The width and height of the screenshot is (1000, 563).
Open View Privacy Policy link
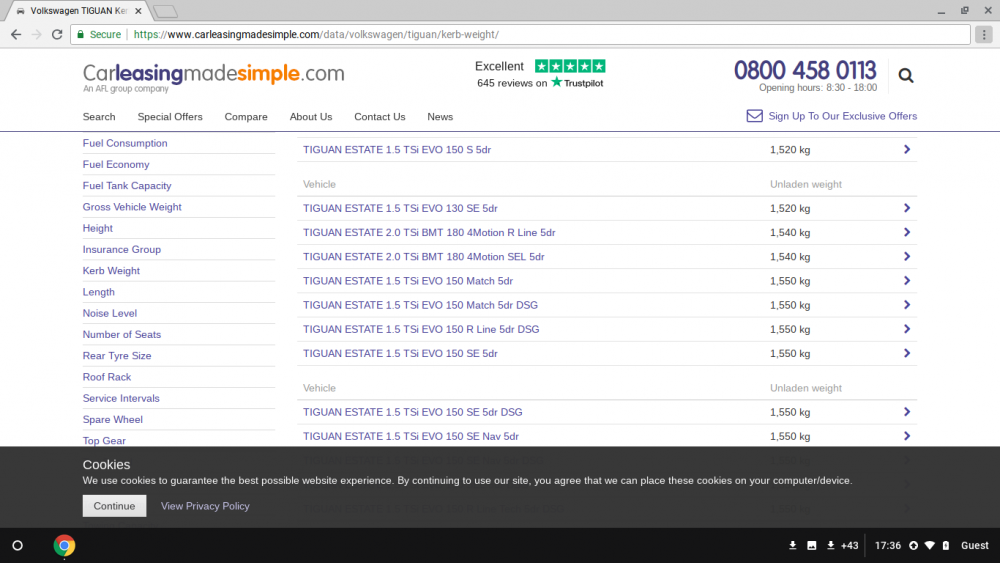[205, 506]
